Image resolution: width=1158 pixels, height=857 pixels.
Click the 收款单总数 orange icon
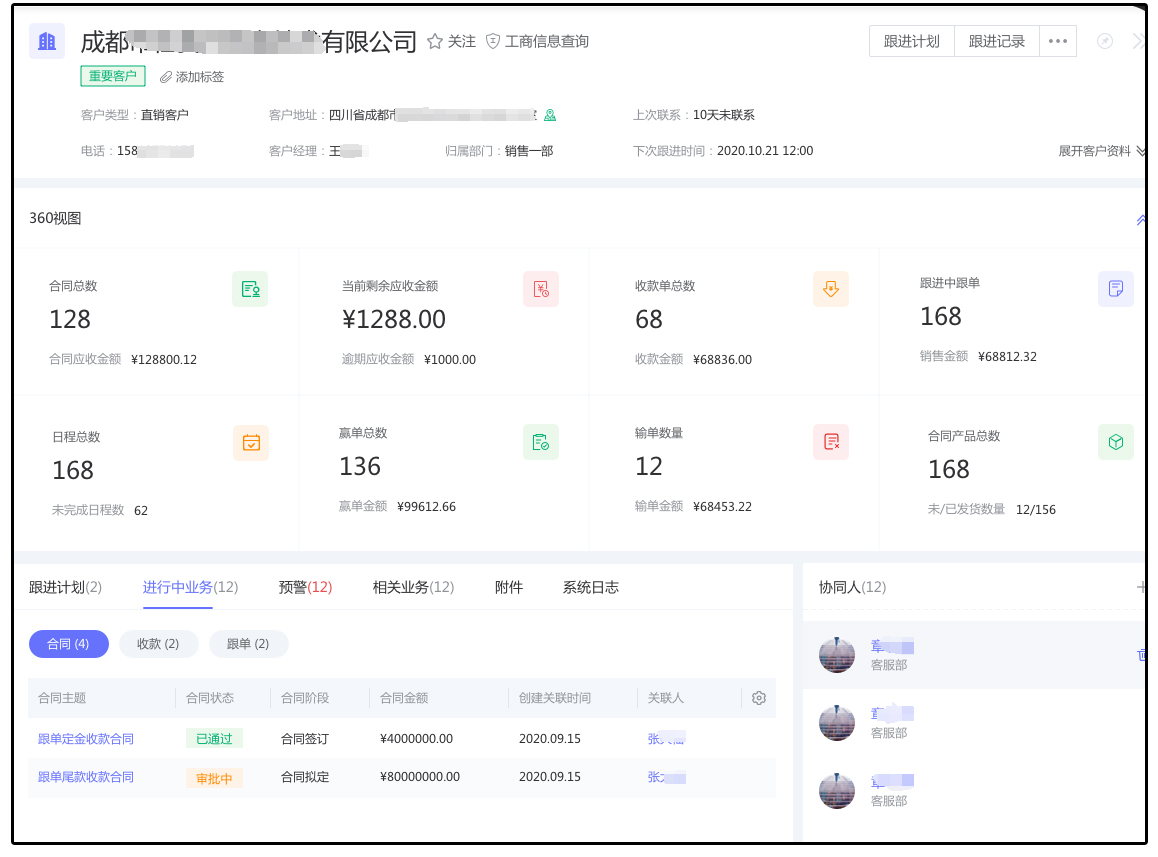831,289
